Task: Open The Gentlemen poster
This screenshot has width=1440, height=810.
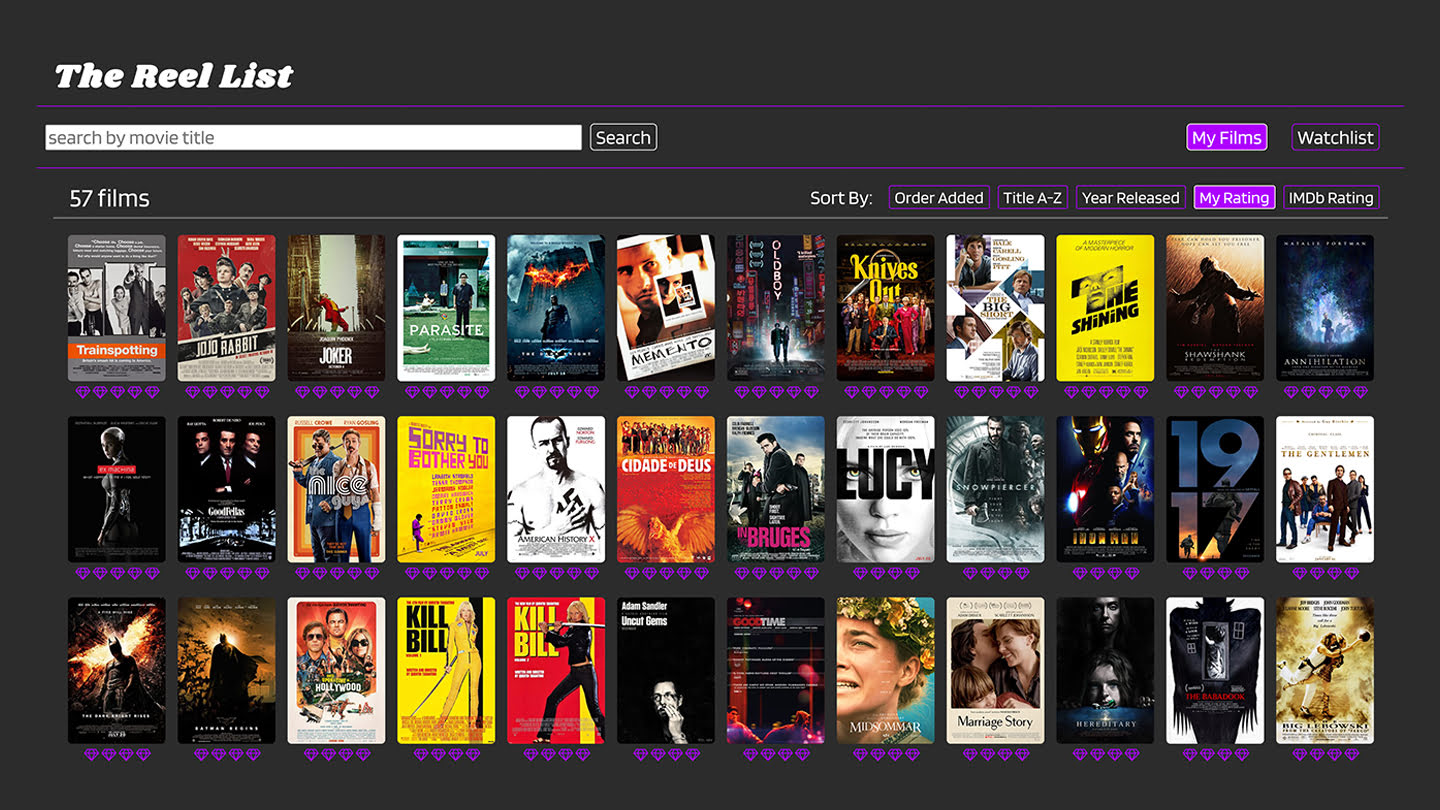Action: pyautogui.click(x=1325, y=490)
